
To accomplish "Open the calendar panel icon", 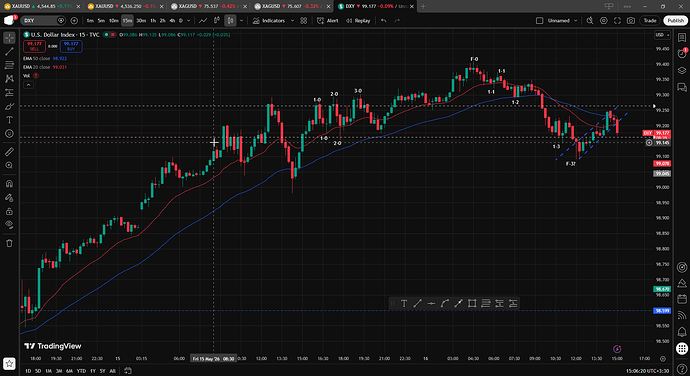I will coord(682,299).
